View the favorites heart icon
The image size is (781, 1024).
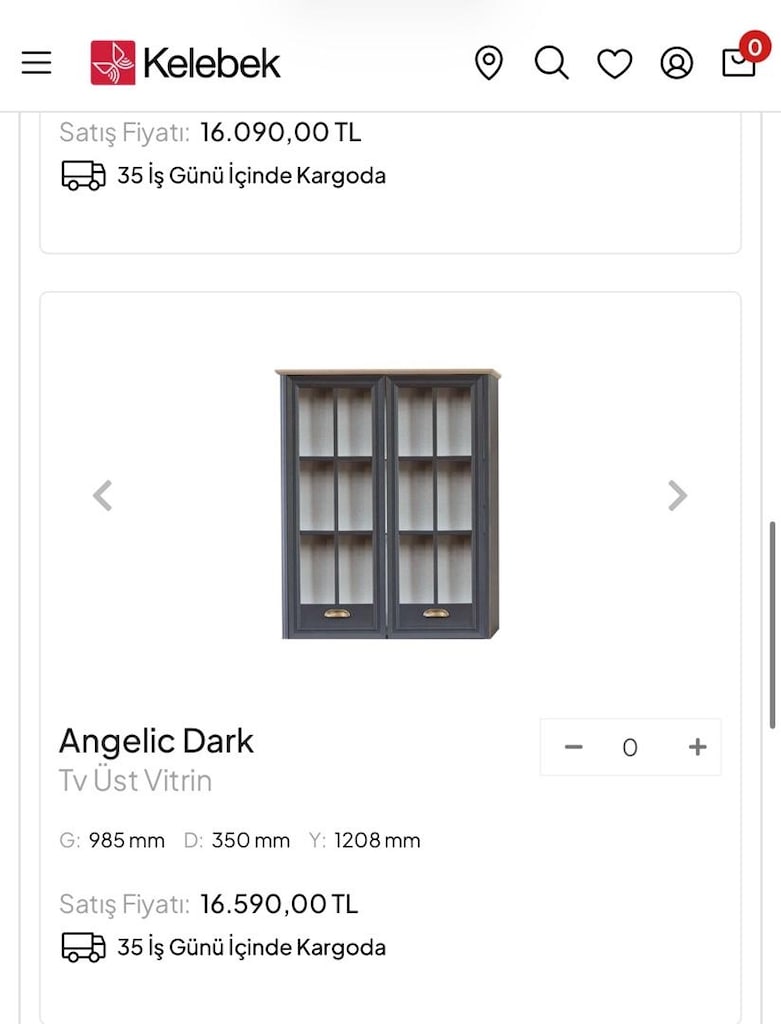tap(614, 64)
